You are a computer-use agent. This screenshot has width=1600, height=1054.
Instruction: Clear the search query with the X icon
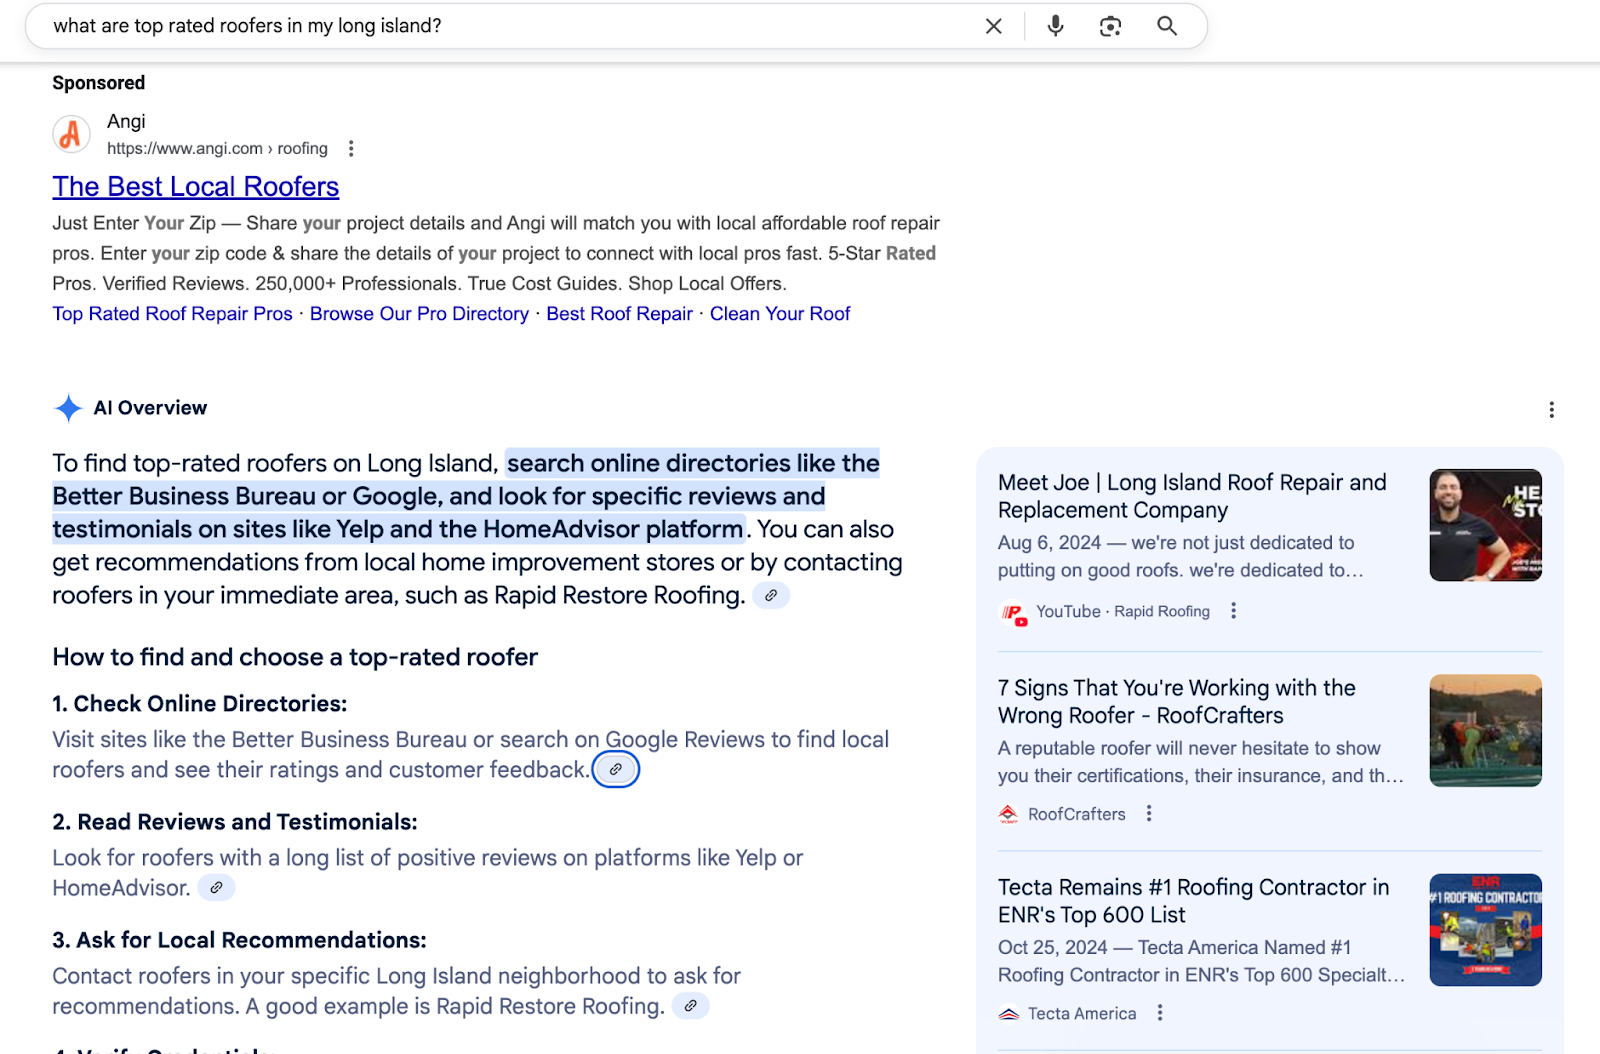pos(993,26)
